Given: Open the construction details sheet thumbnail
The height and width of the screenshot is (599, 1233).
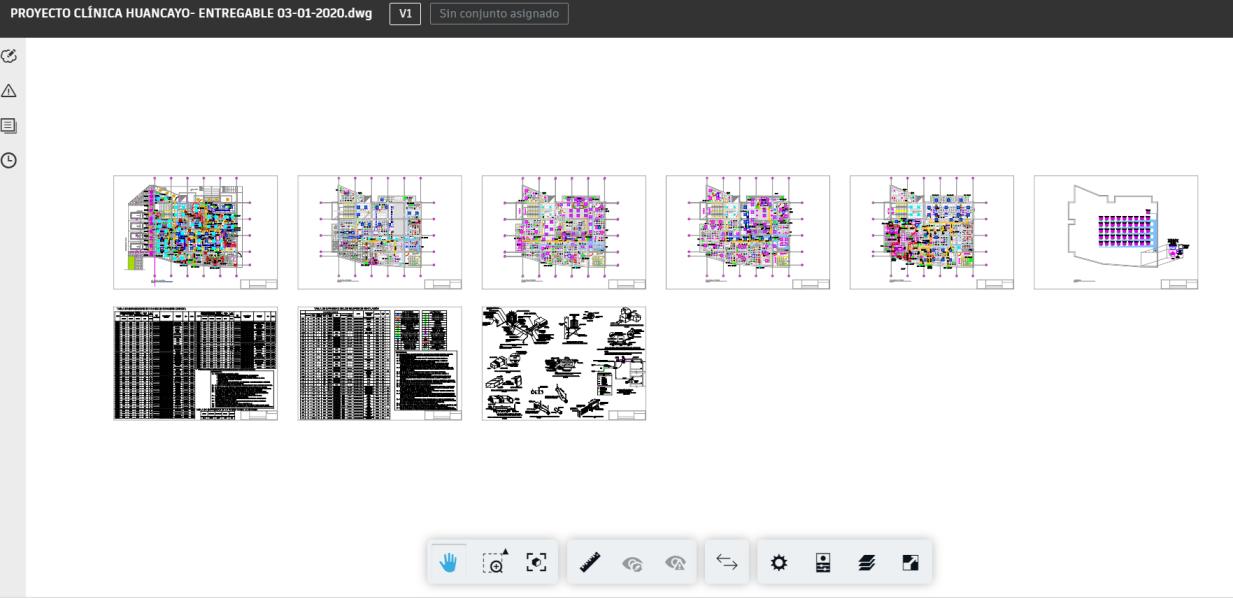Looking at the screenshot, I should (x=563, y=363).
